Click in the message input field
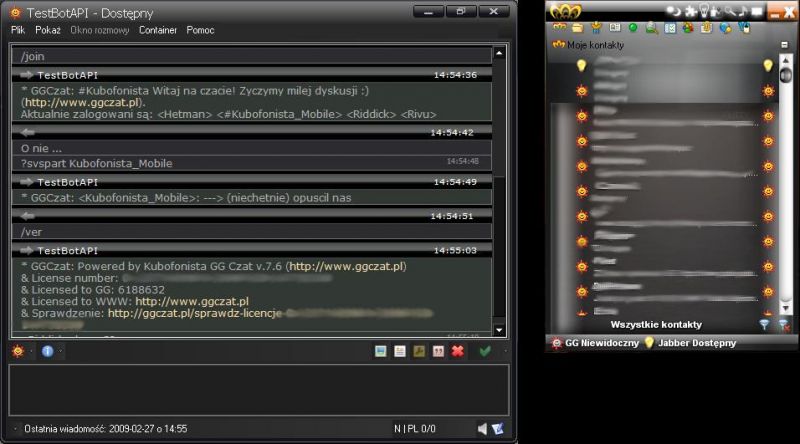 [259, 390]
